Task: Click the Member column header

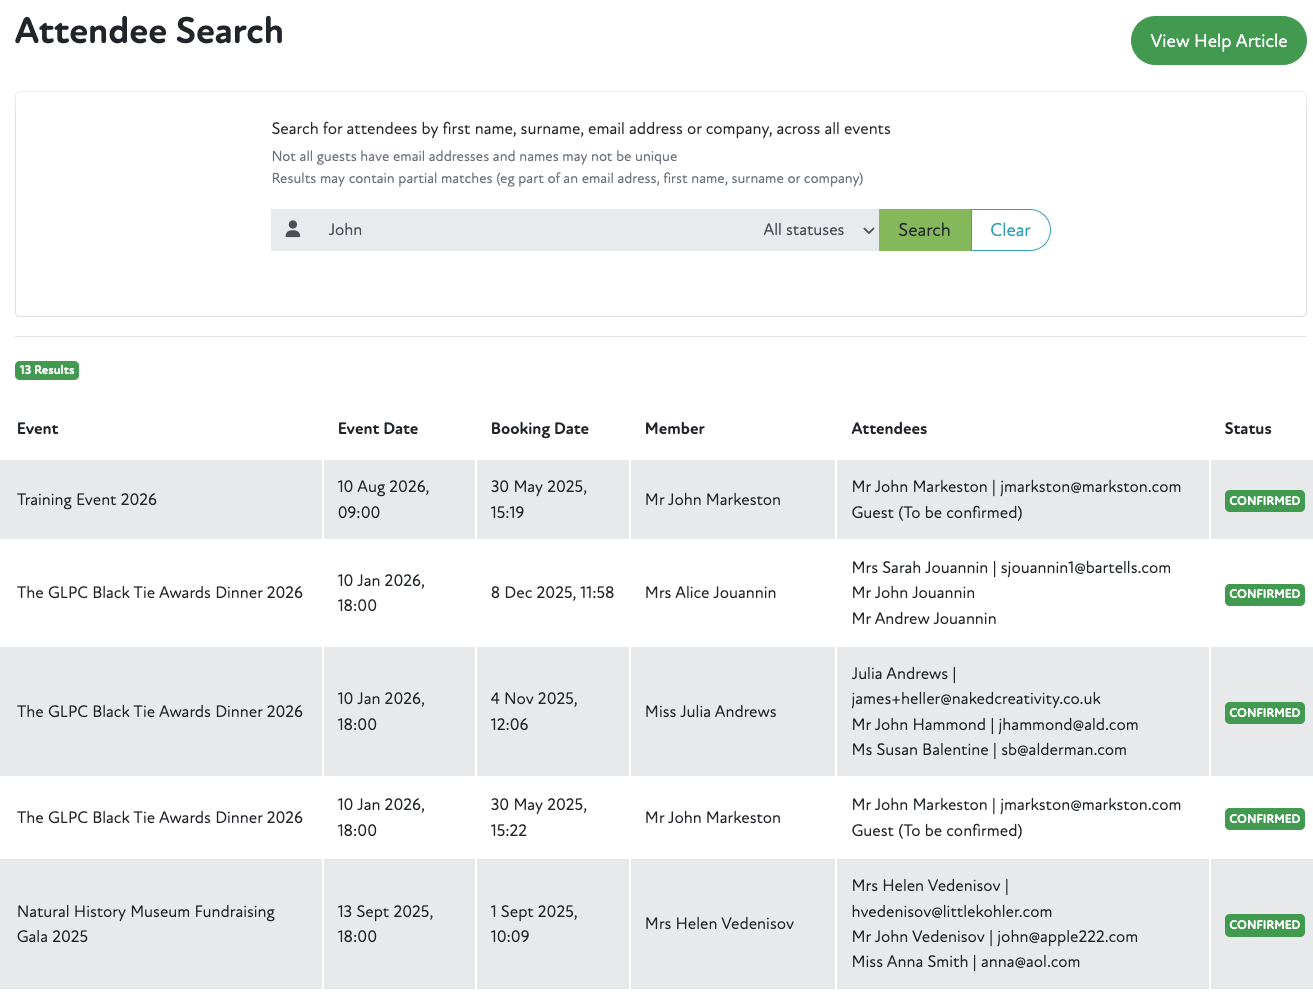Action: pos(674,428)
